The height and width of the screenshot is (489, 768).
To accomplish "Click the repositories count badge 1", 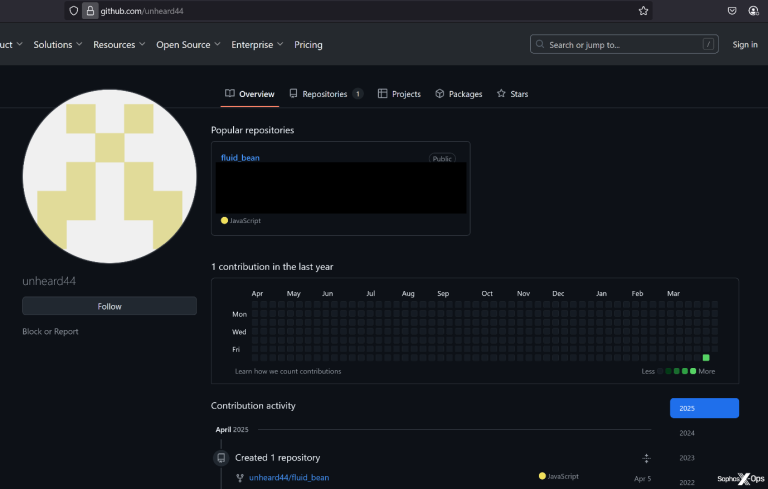I will tap(358, 94).
